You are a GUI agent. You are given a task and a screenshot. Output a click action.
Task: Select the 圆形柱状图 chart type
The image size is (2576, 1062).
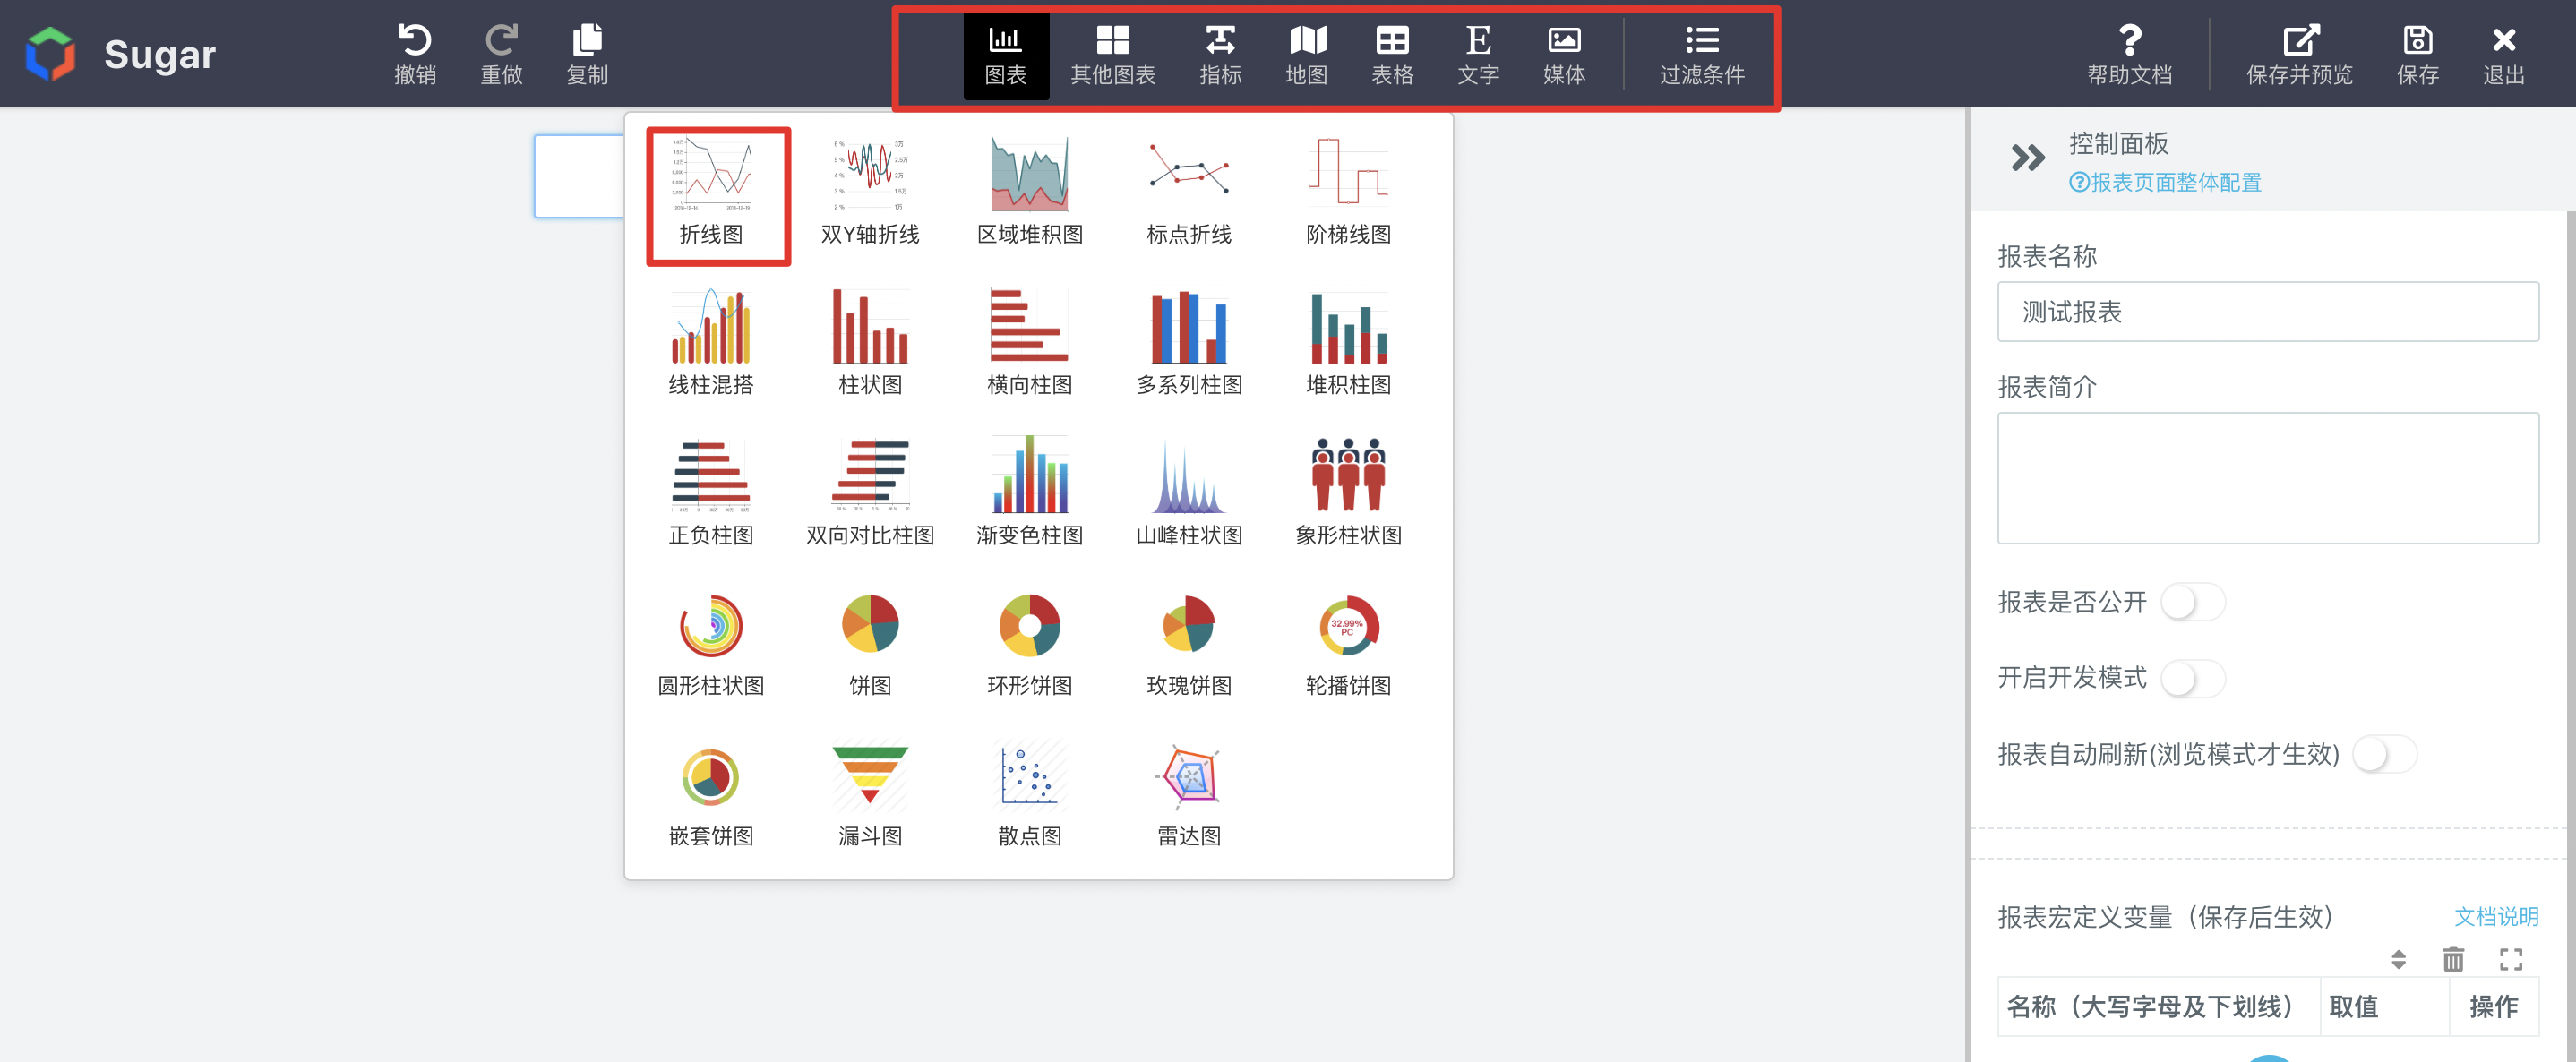[x=711, y=644]
